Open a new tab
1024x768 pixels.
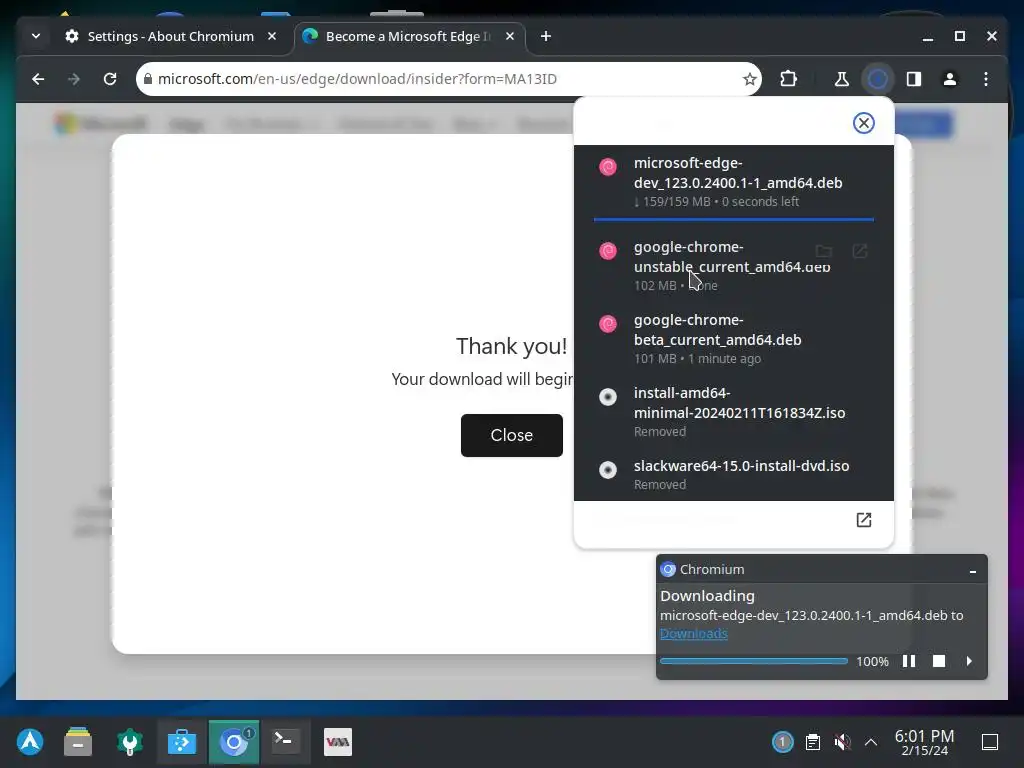click(x=546, y=36)
